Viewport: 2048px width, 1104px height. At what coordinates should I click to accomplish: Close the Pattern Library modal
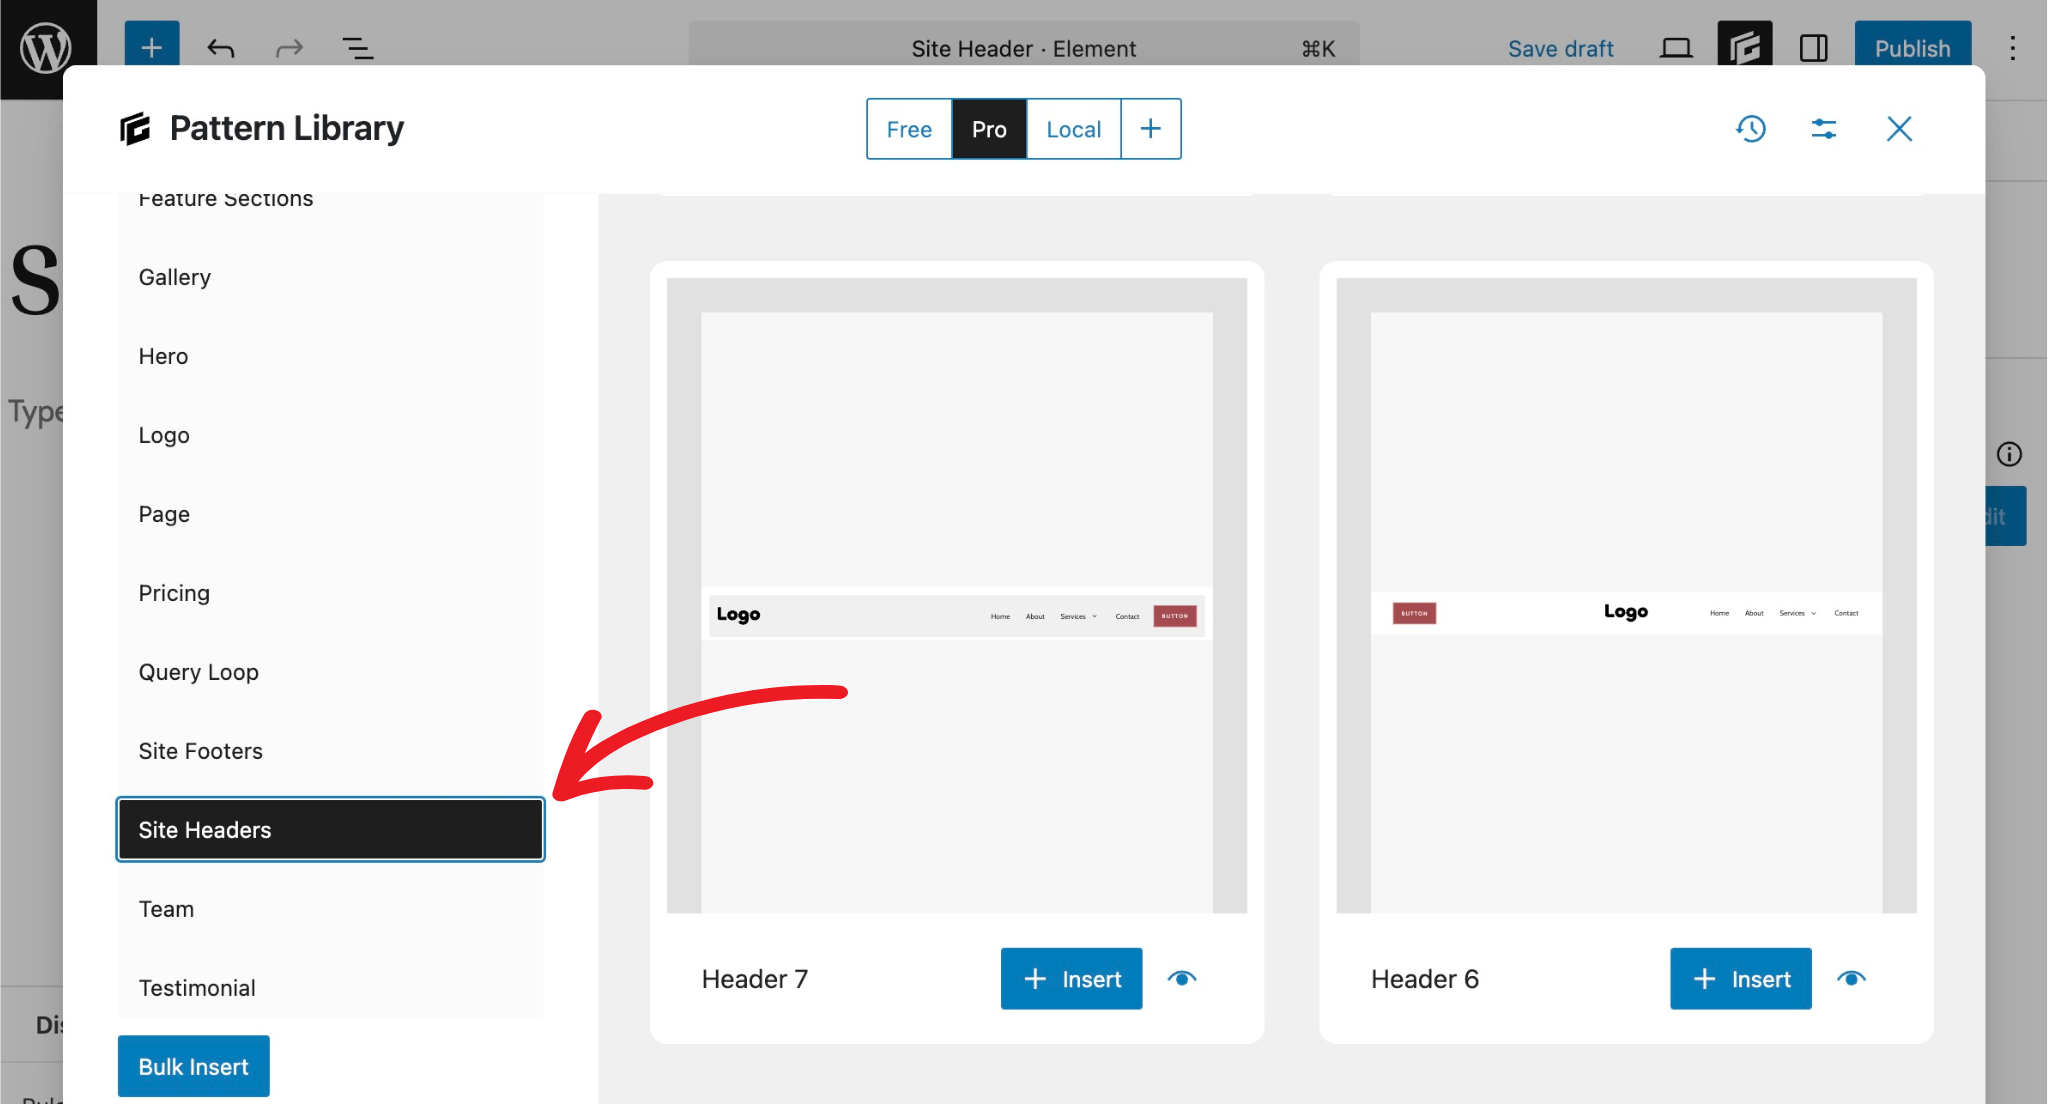point(1899,129)
